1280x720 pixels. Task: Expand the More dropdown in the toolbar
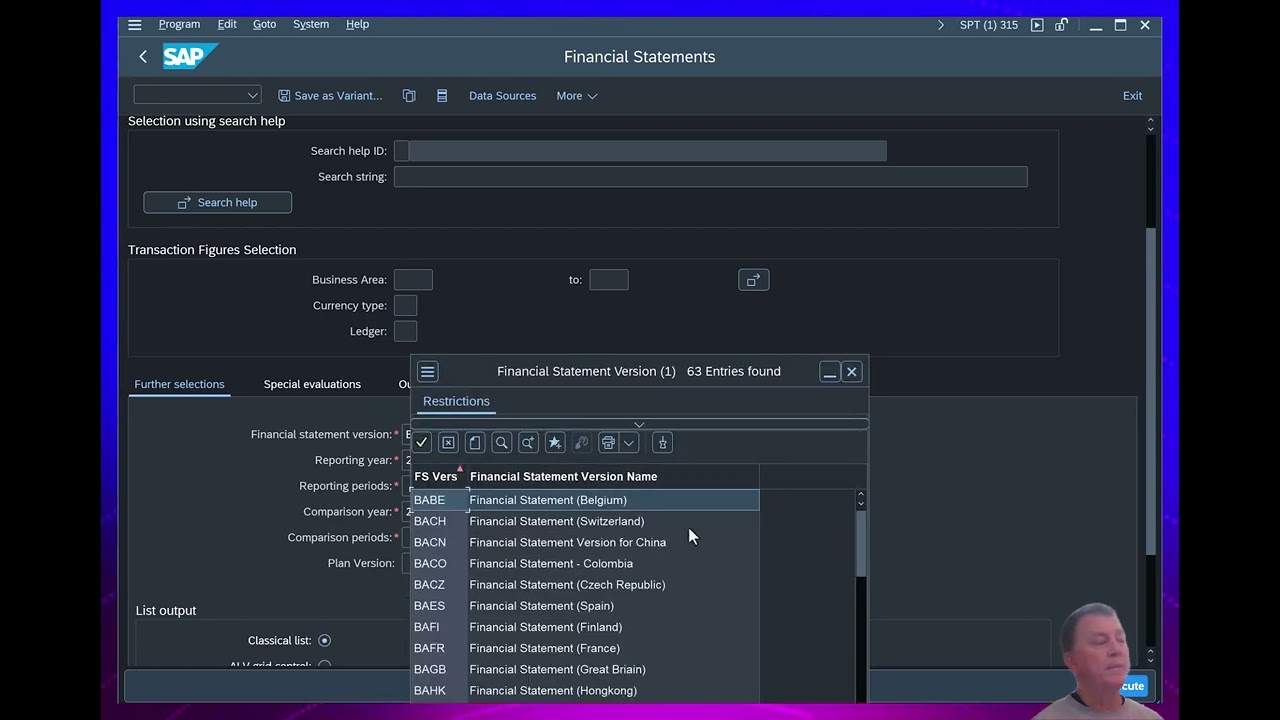point(577,96)
